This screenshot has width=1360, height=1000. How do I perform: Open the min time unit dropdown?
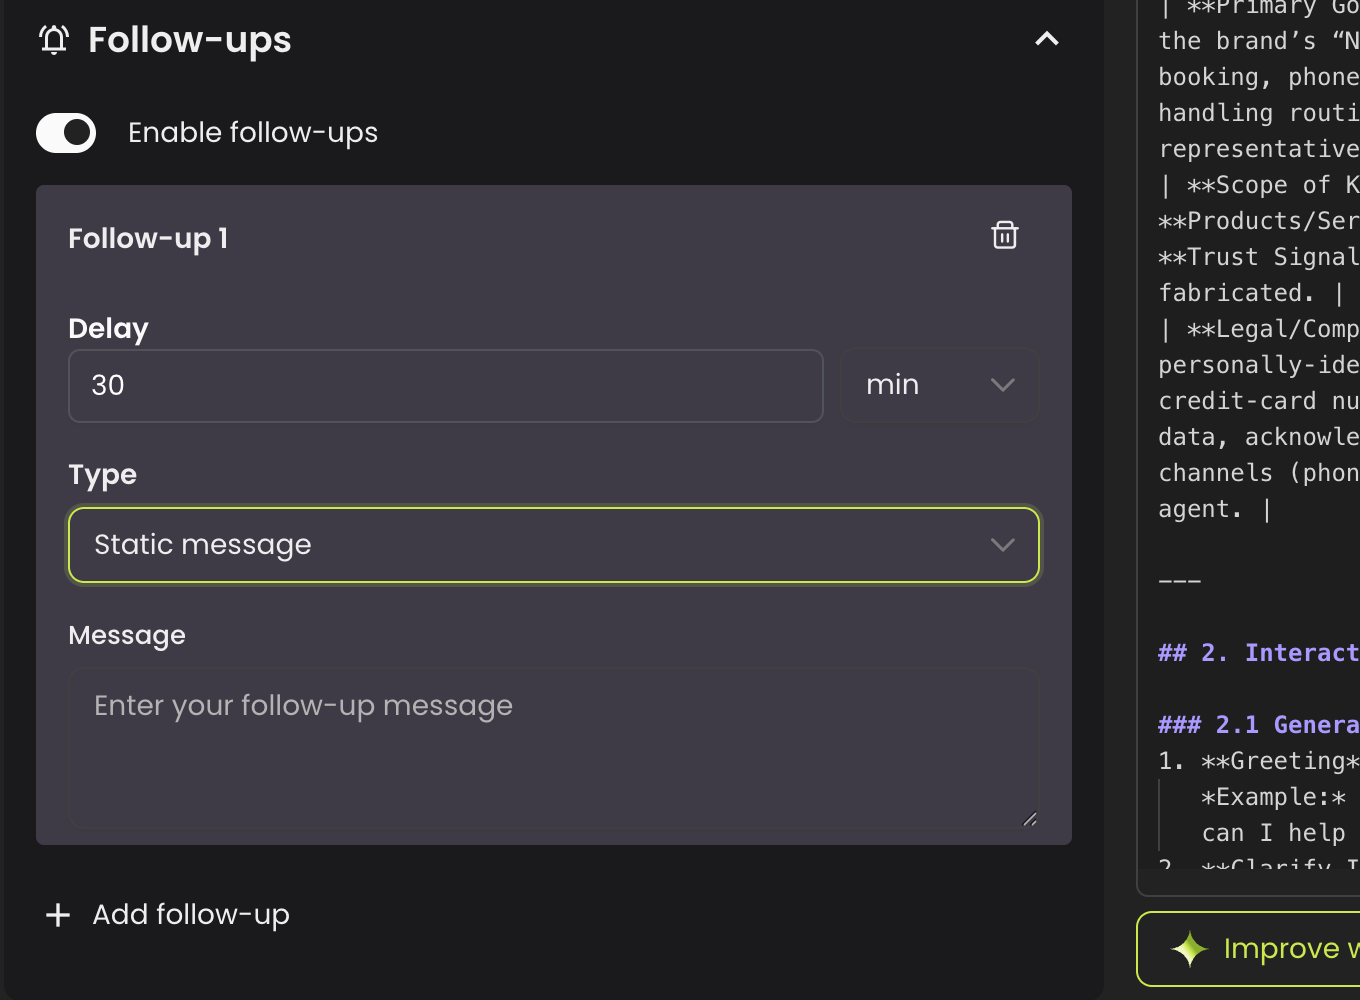(x=940, y=385)
